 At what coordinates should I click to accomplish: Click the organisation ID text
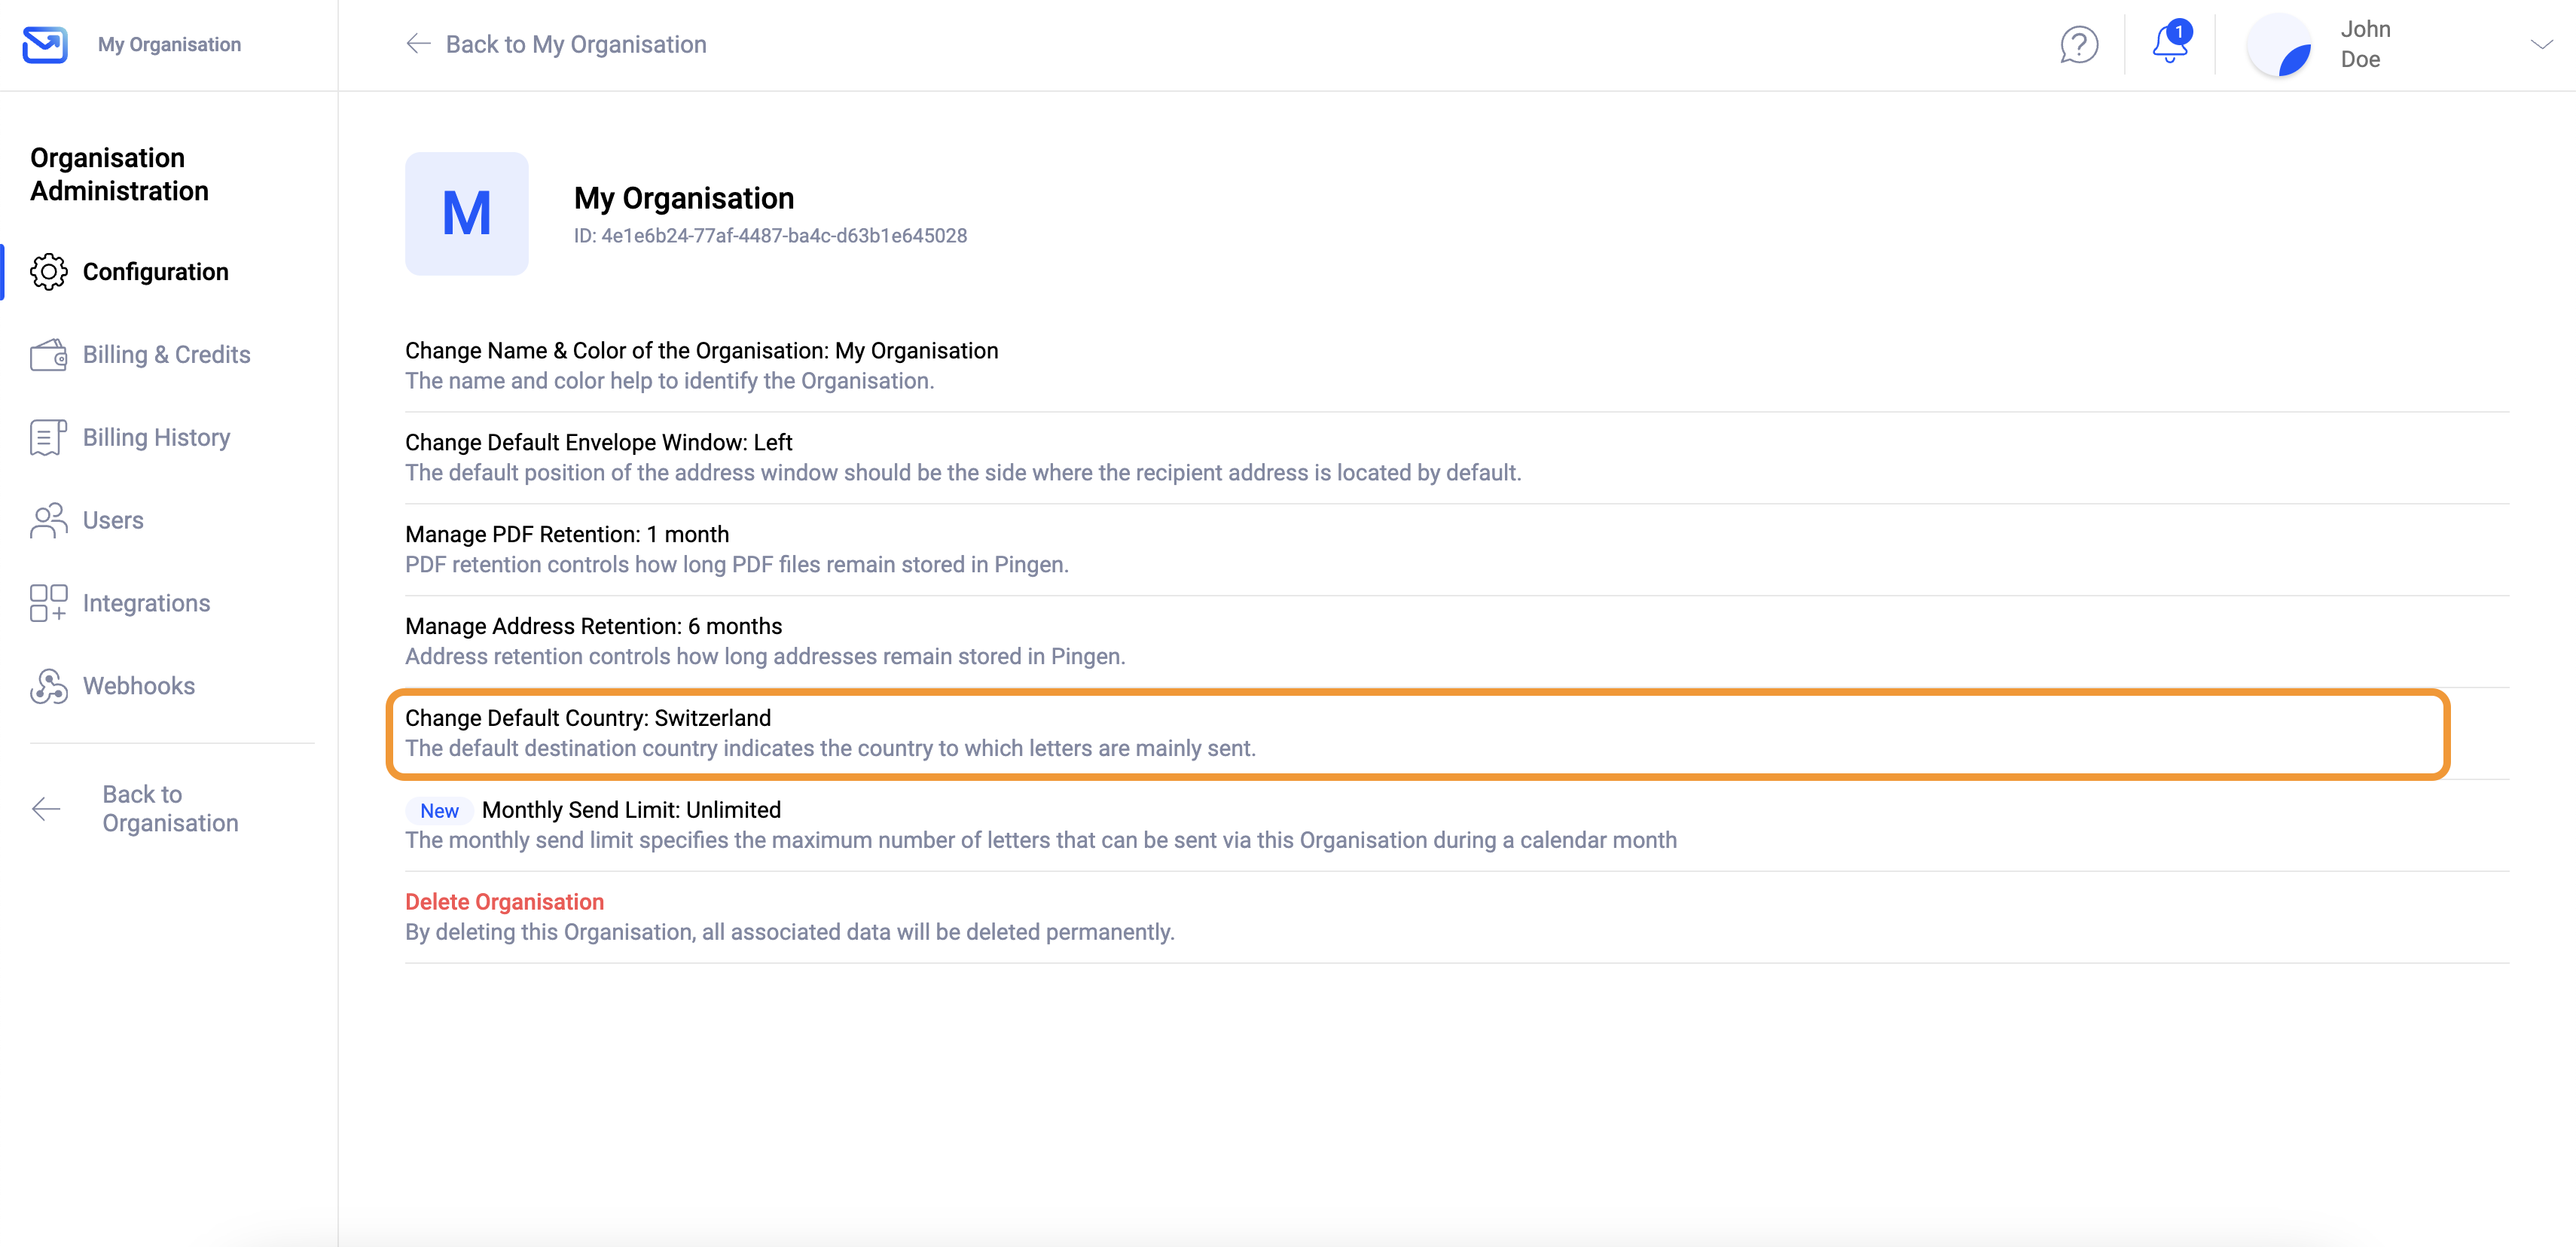pos(770,236)
